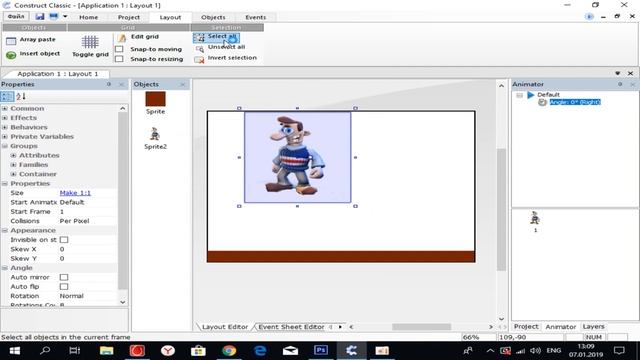
Task: Click the Insert object green icon
Action: tap(11, 54)
